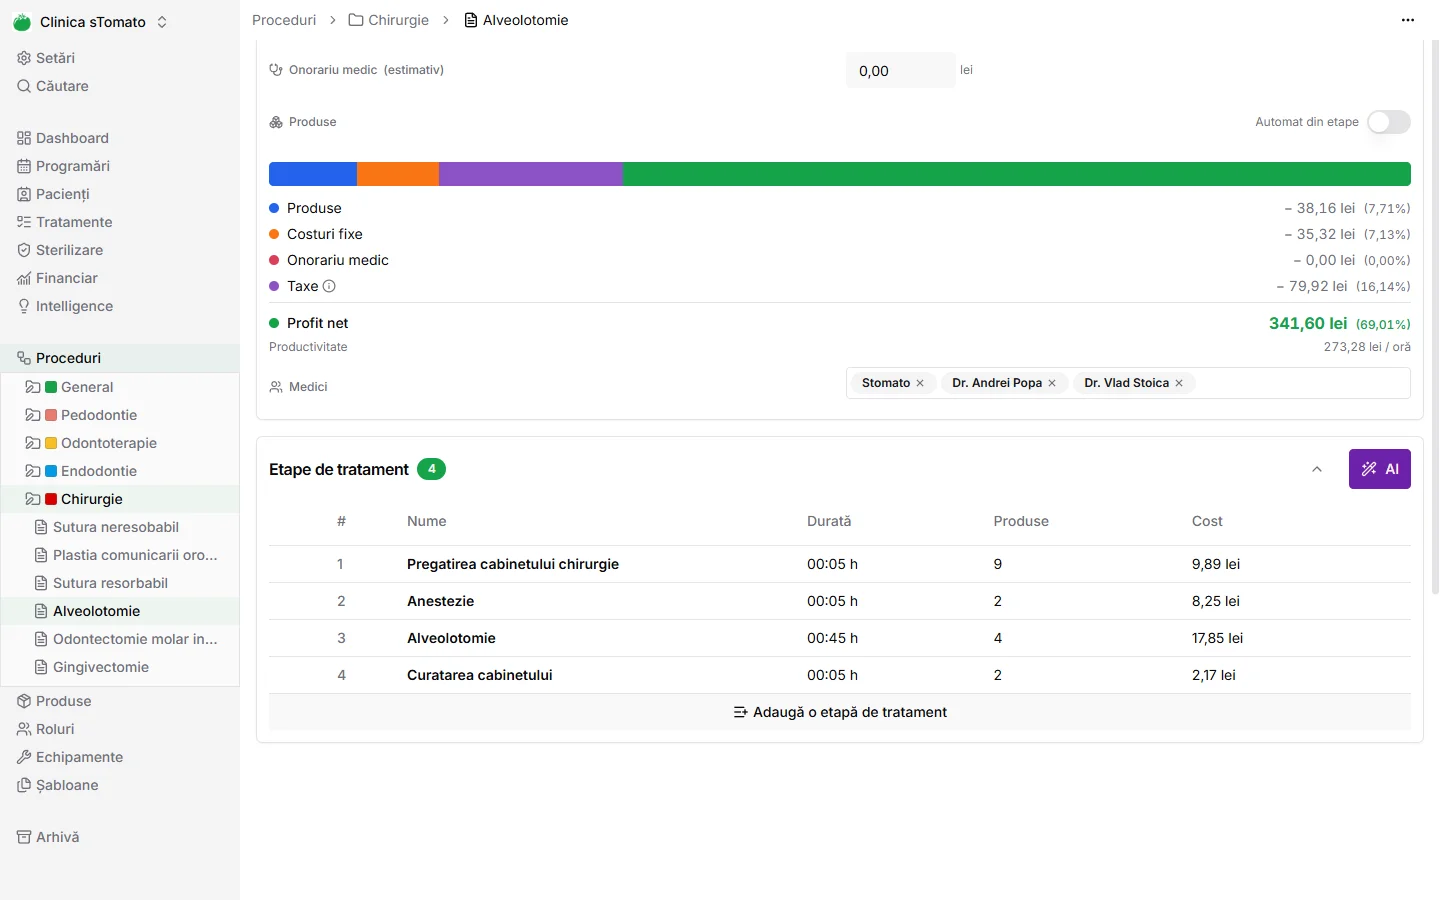Image resolution: width=1440 pixels, height=900 pixels.
Task: Open the Pacienți section
Action: (x=53, y=194)
